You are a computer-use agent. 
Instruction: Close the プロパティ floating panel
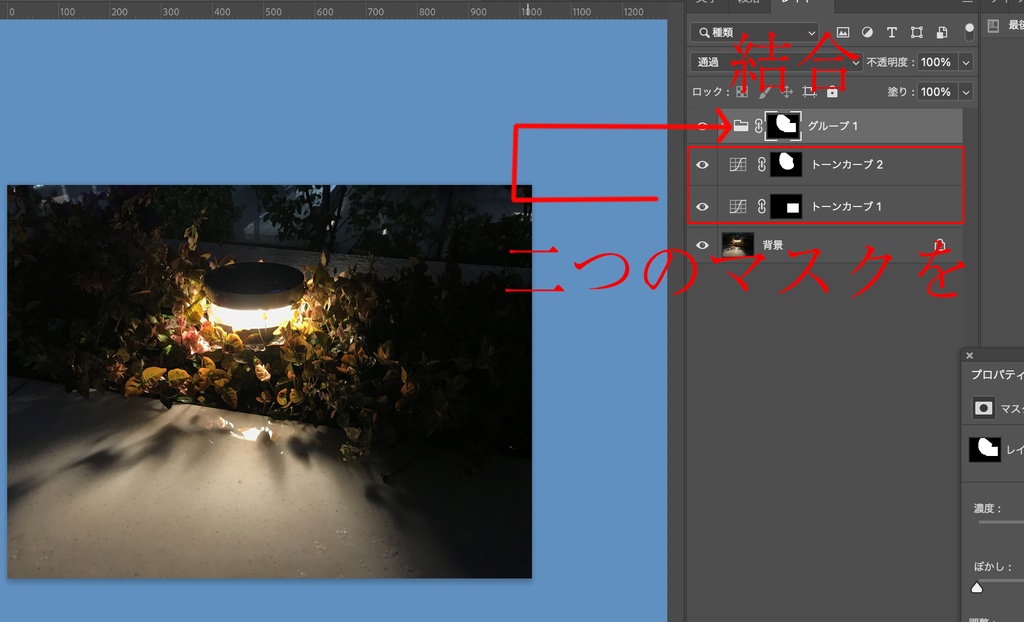[970, 355]
